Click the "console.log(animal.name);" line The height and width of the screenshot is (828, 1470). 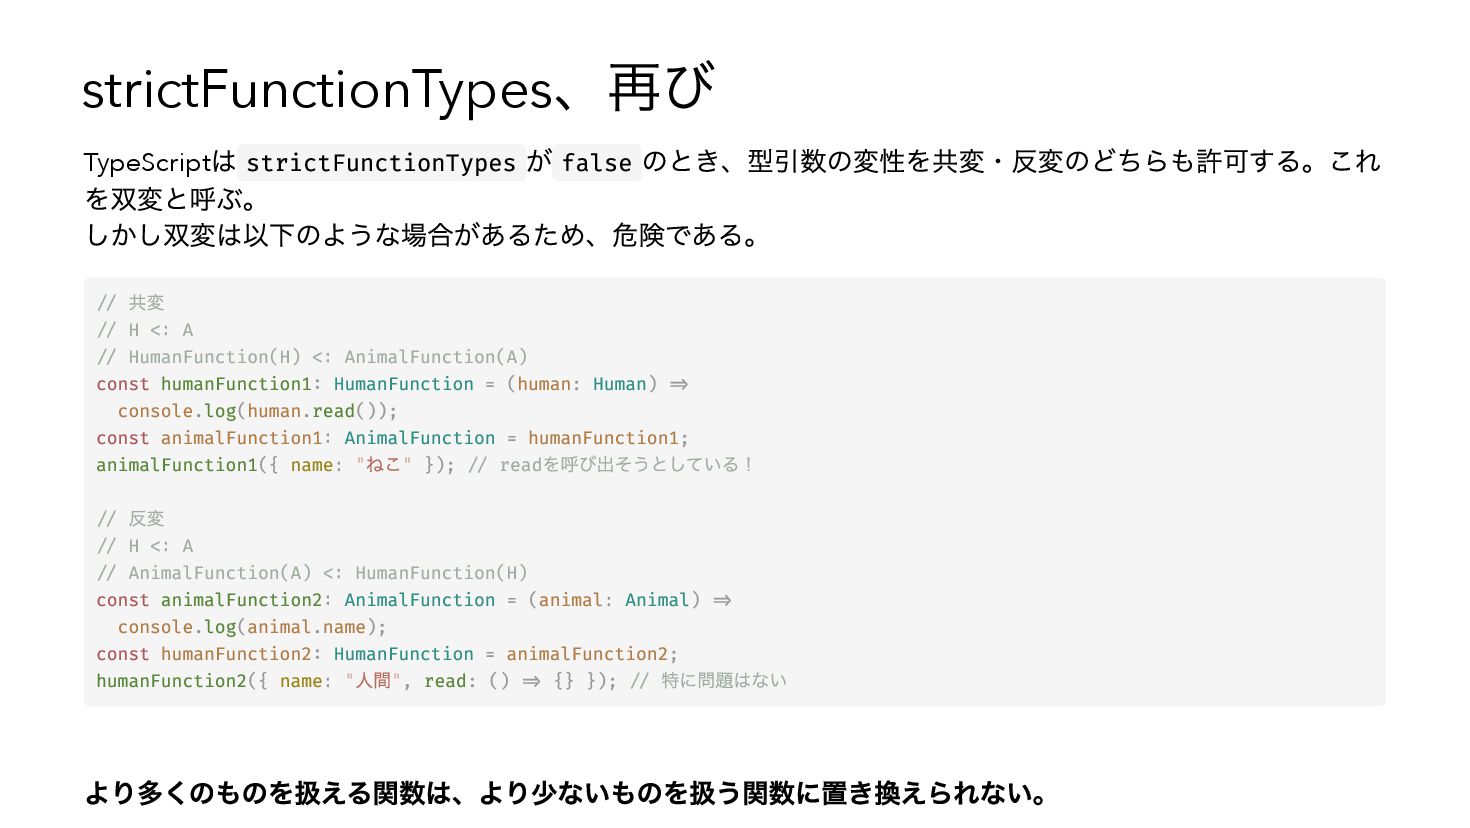pos(252,627)
